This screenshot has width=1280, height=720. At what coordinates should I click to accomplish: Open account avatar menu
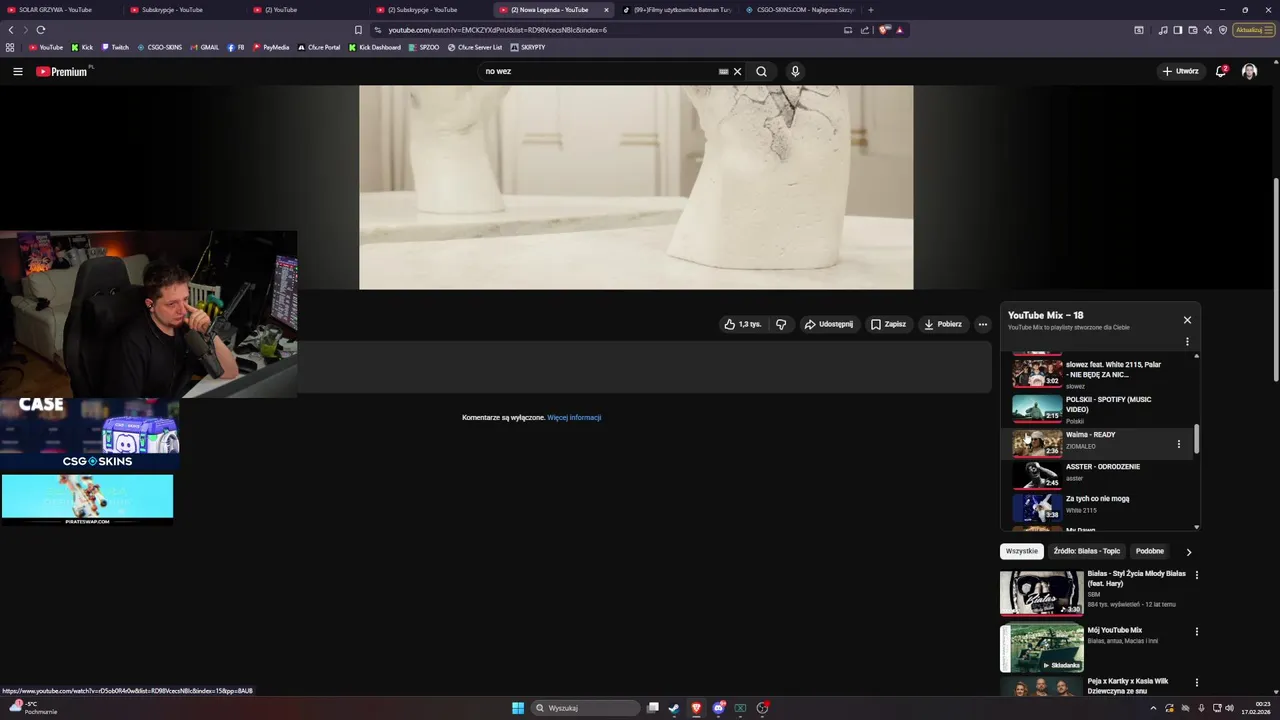[1249, 72]
